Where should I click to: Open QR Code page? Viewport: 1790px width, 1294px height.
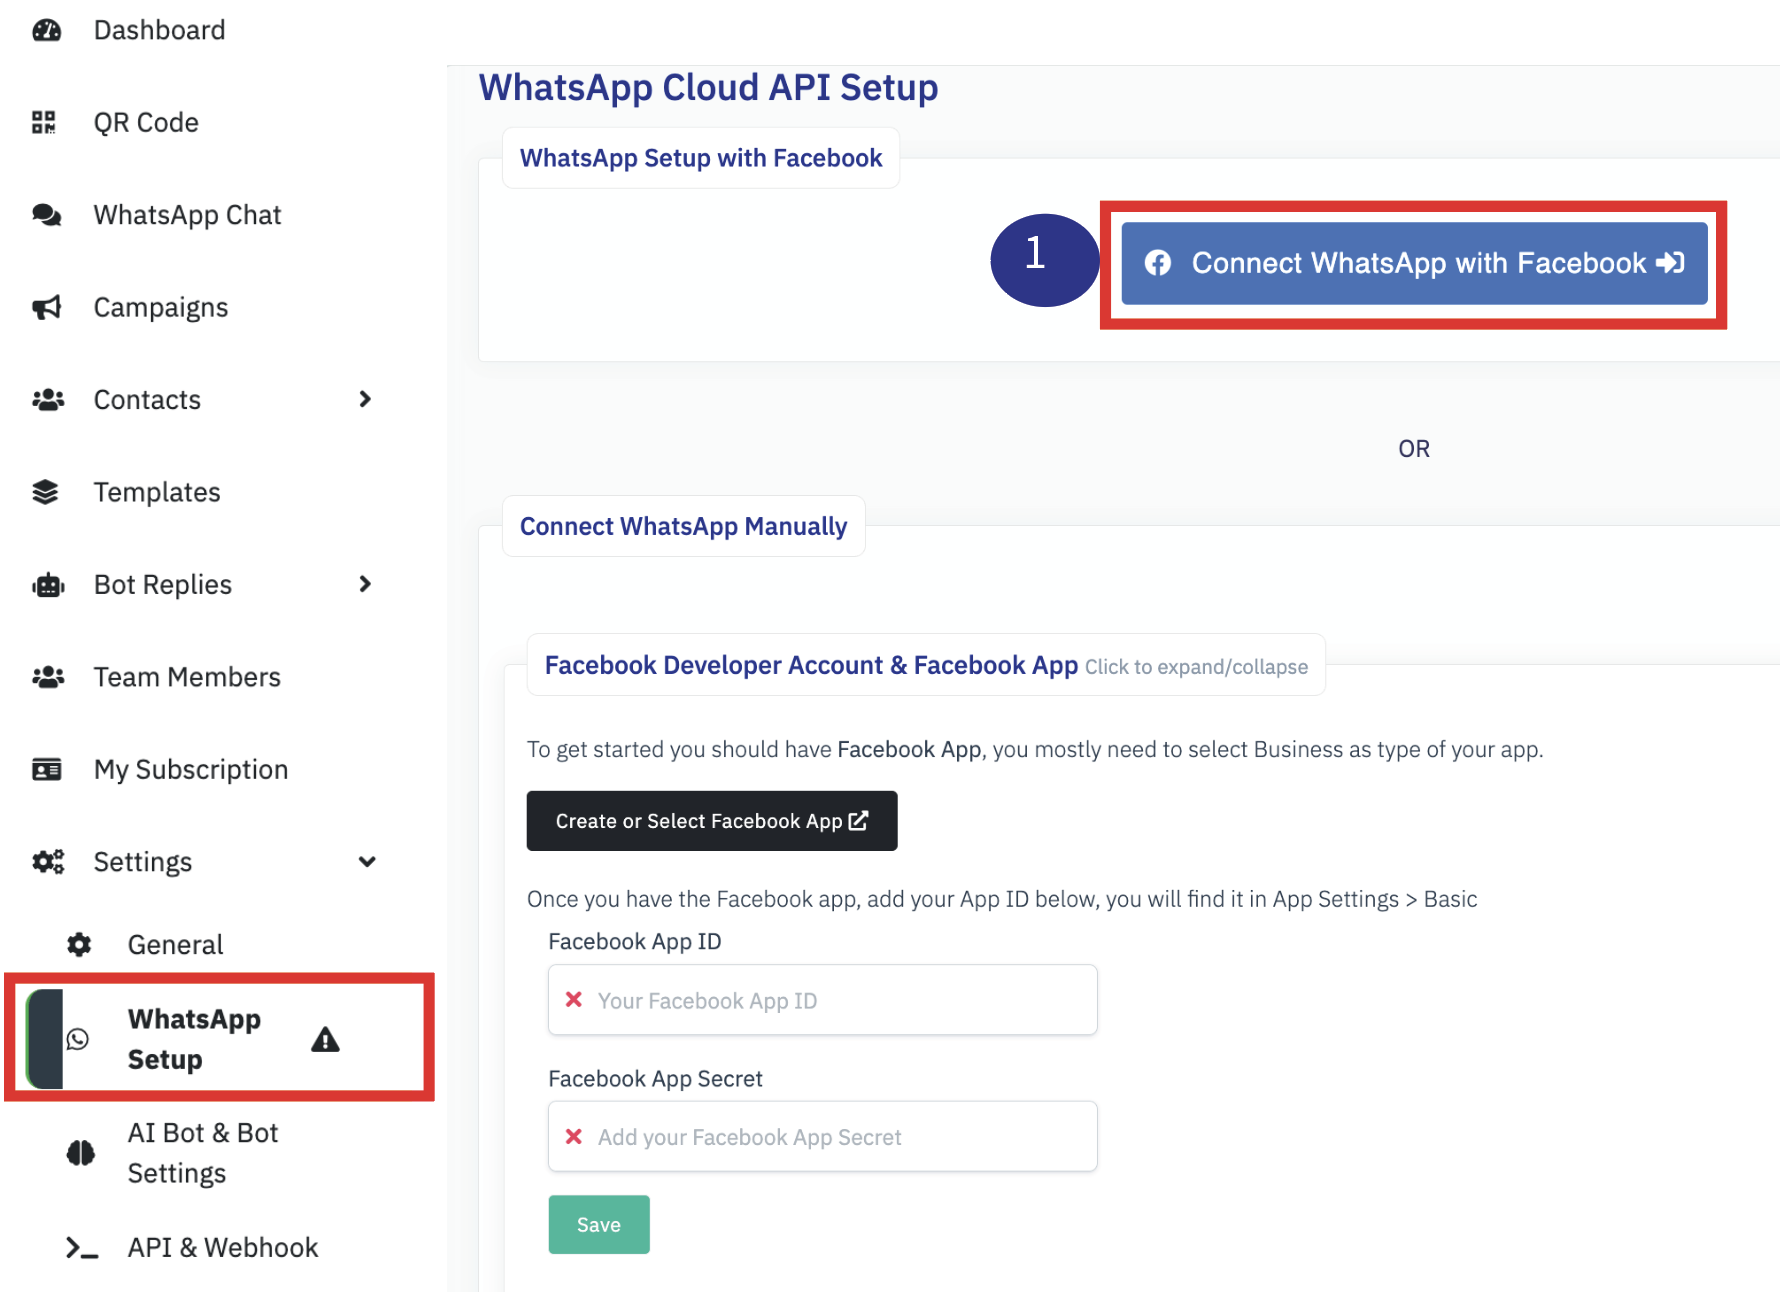click(146, 122)
